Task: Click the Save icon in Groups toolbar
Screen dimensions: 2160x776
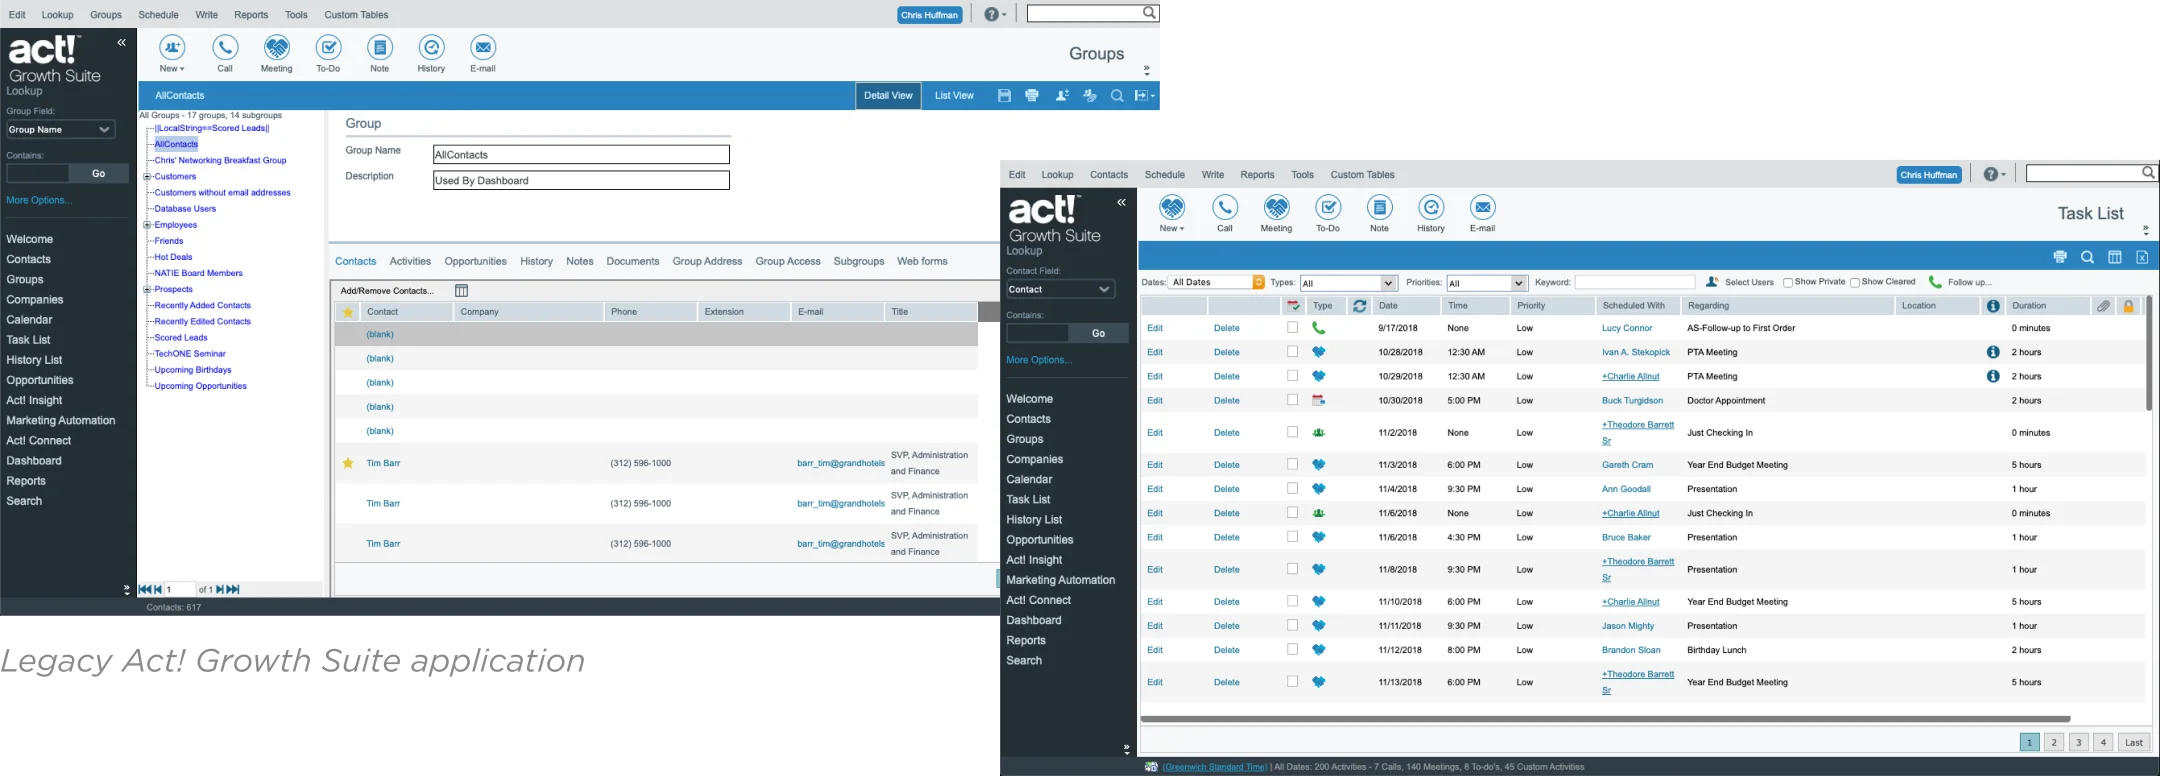Action: click(x=1004, y=96)
